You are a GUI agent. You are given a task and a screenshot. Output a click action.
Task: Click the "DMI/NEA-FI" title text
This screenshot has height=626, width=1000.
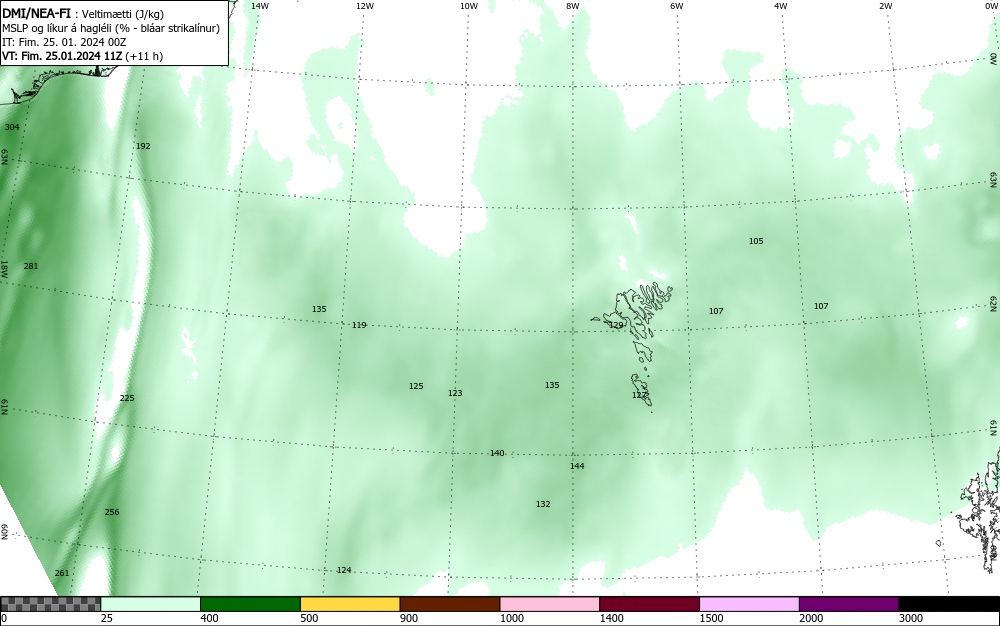tap(36, 12)
